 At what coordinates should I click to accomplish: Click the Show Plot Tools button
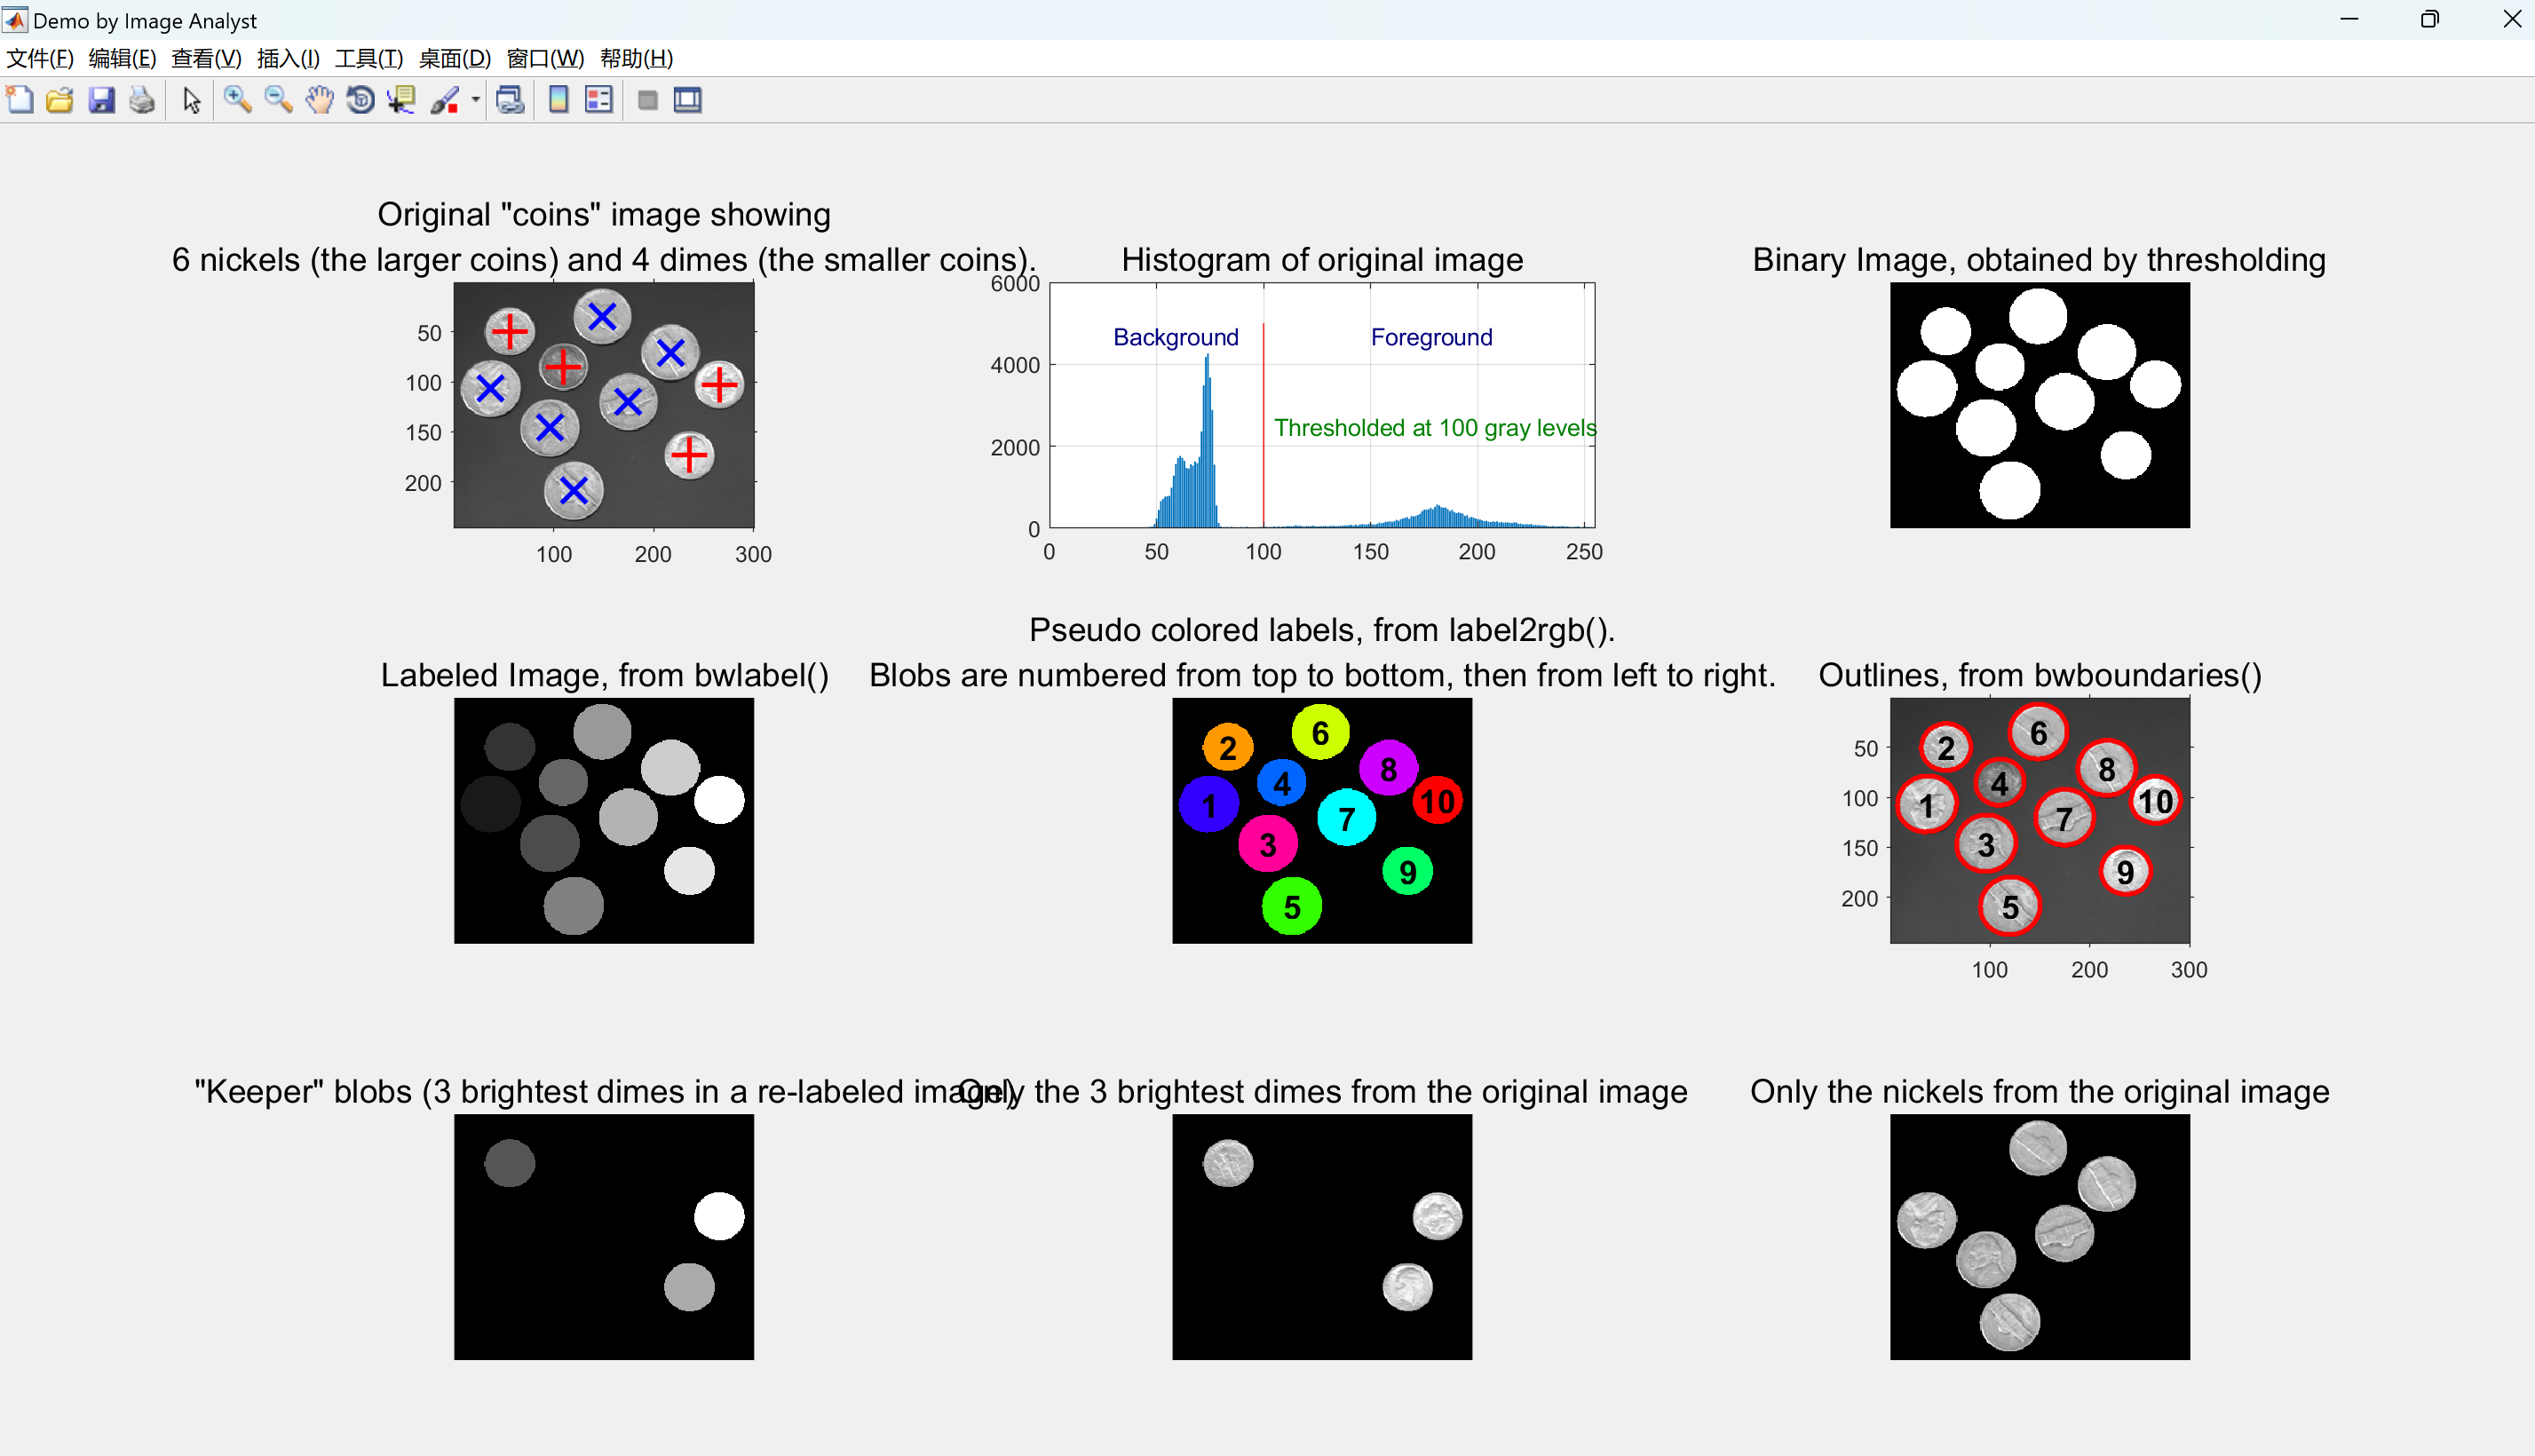click(x=688, y=100)
